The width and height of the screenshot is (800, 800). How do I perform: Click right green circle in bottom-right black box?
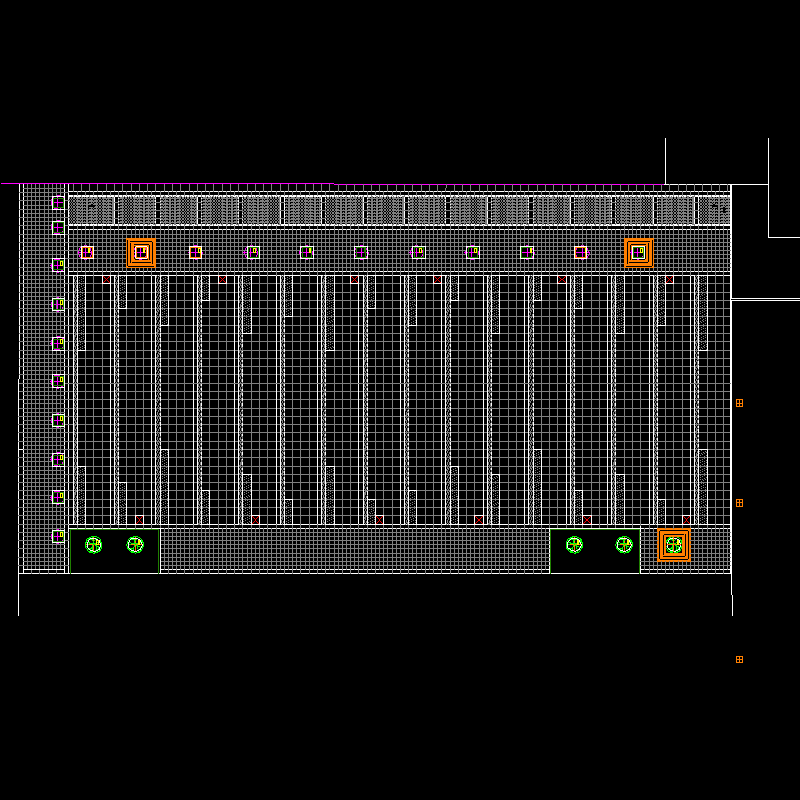click(x=624, y=545)
